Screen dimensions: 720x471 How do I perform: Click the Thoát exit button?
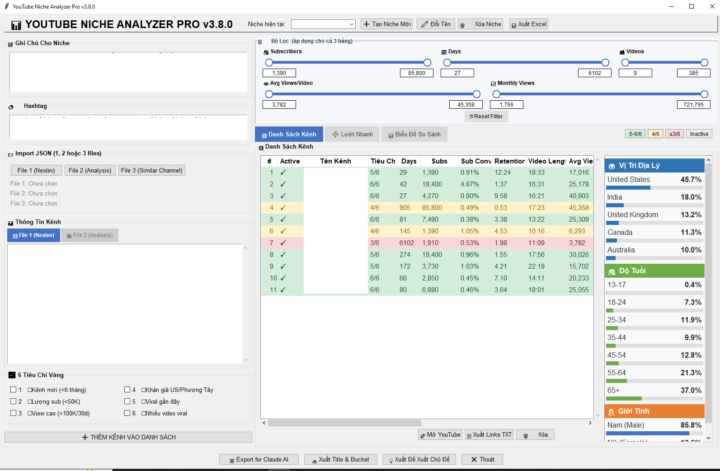click(x=482, y=460)
